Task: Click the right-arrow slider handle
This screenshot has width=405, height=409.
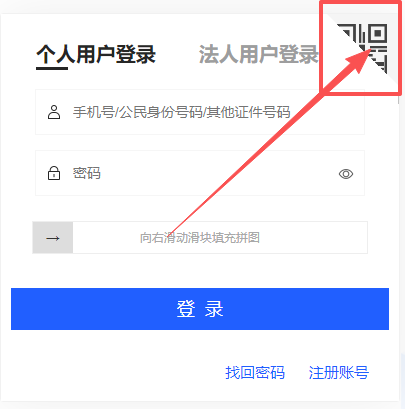Action: [53, 238]
